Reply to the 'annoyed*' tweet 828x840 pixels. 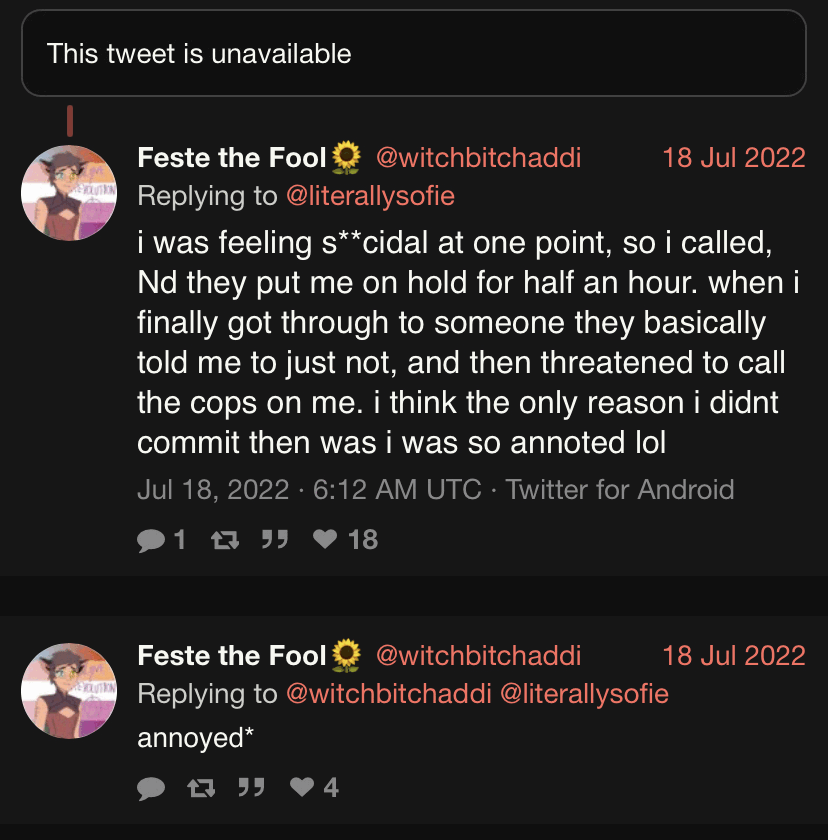click(x=151, y=789)
